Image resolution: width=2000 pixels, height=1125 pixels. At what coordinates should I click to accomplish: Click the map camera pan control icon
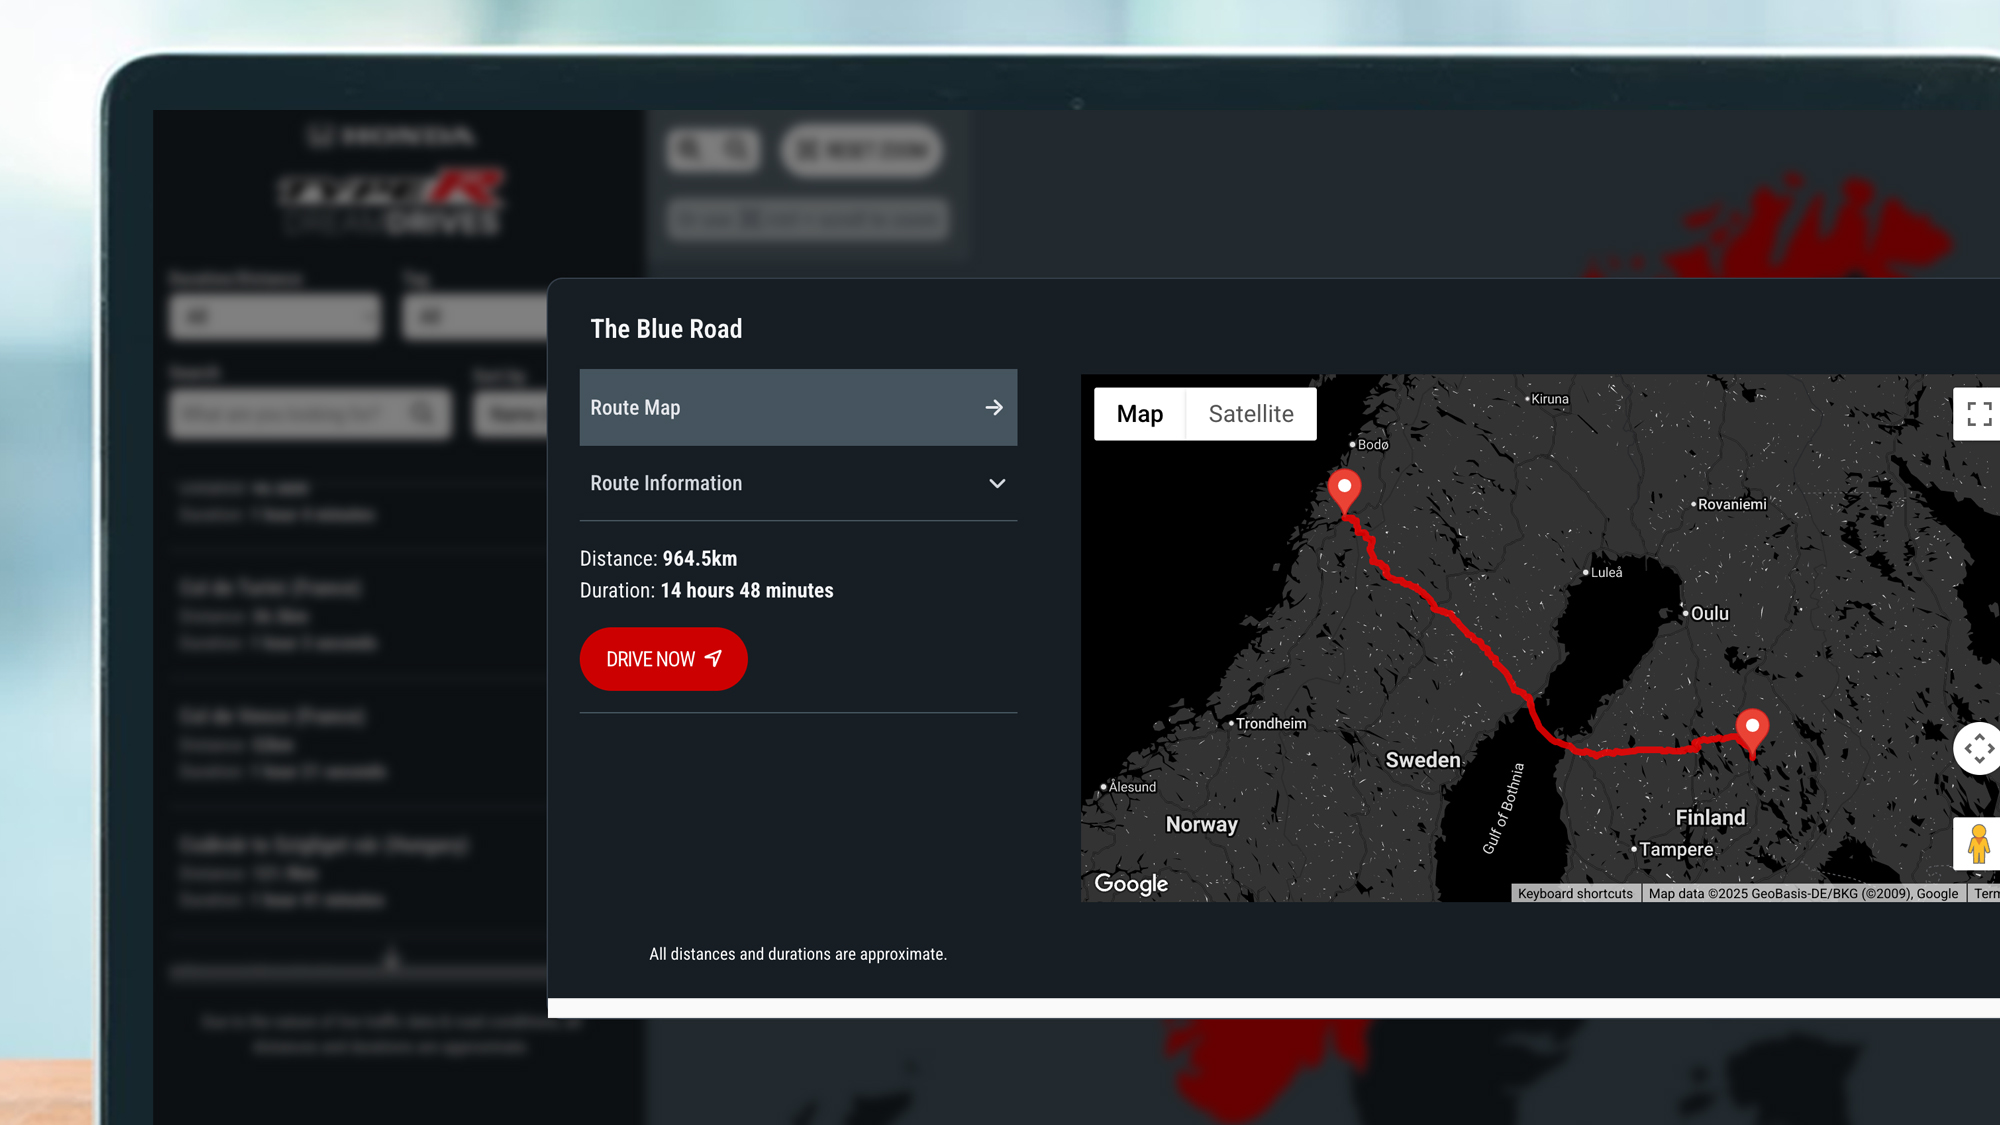[1978, 748]
